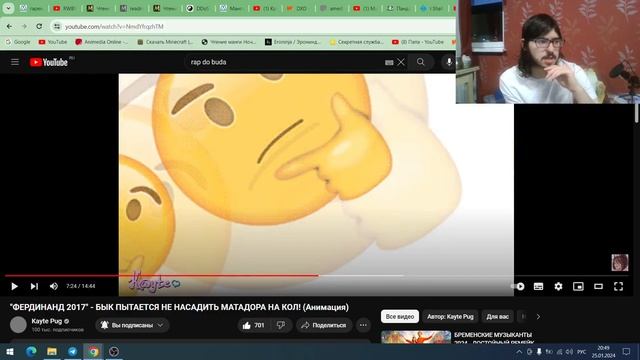The height and width of the screenshot is (360, 640).
Task: Run the search with the magnifier button
Action: point(420,62)
